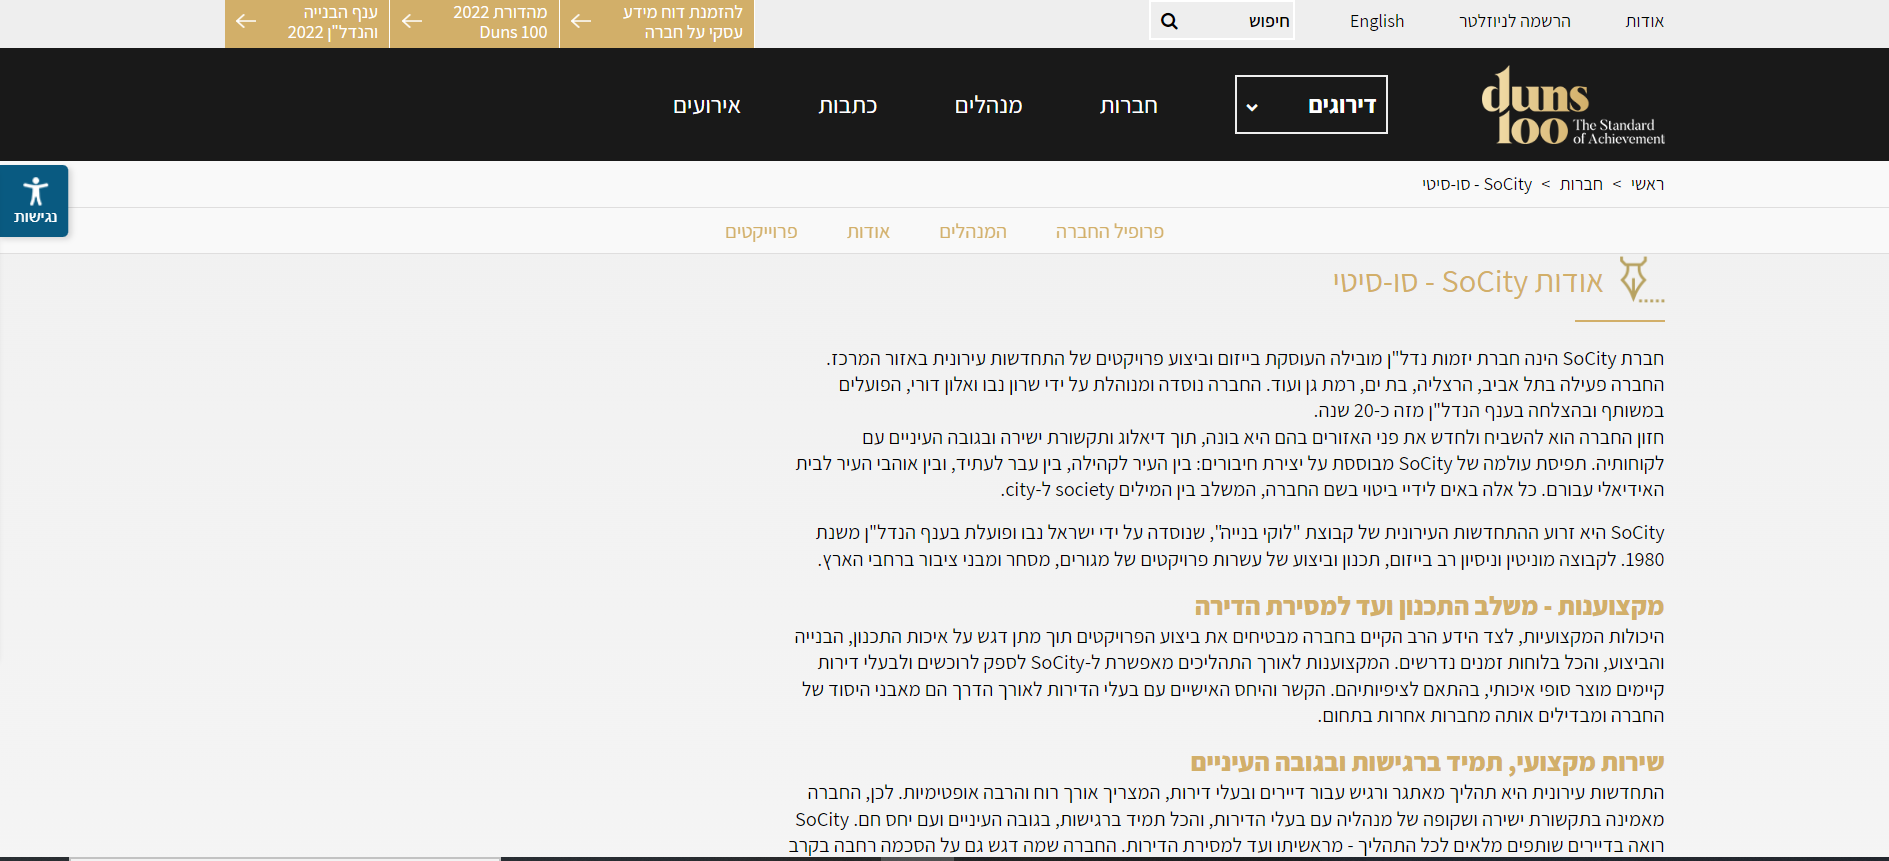Click the search magnifier icon
This screenshot has height=861, width=1889.
[x=1169, y=21]
